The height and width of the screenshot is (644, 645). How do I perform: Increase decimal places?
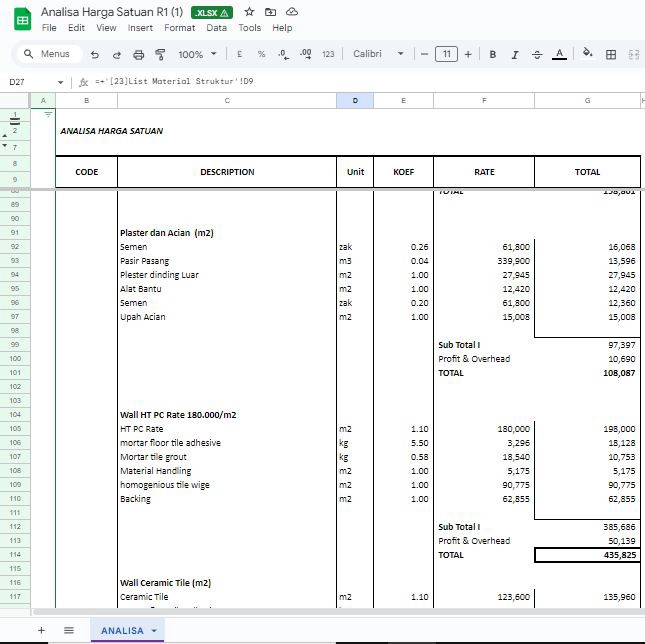(x=306, y=54)
